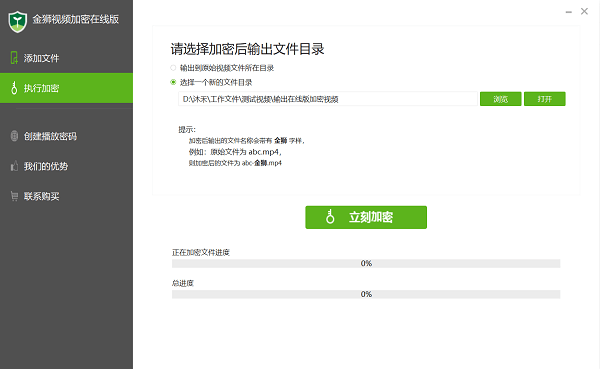This screenshot has height=369, width=600.
Task: Select 输出到原始视频文件所在目录 radio option
Action: tap(173, 68)
